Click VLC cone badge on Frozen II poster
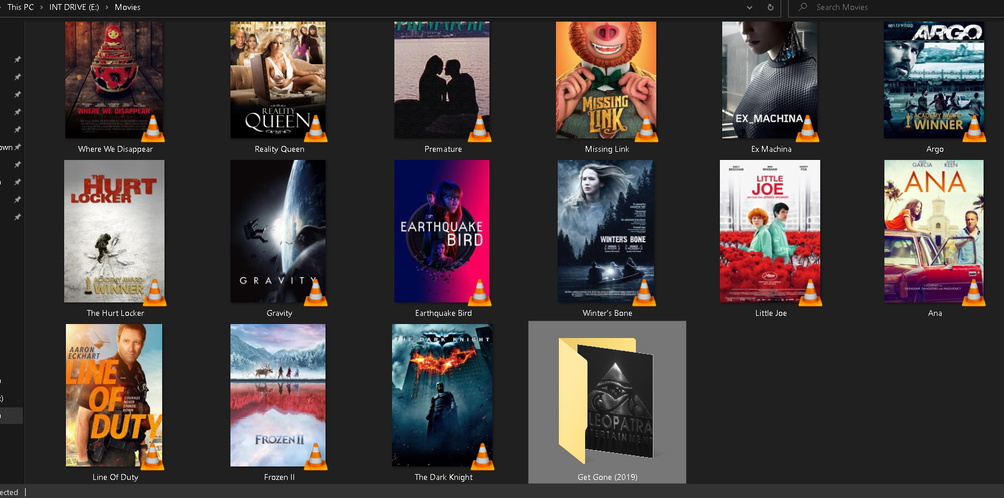 (315, 456)
